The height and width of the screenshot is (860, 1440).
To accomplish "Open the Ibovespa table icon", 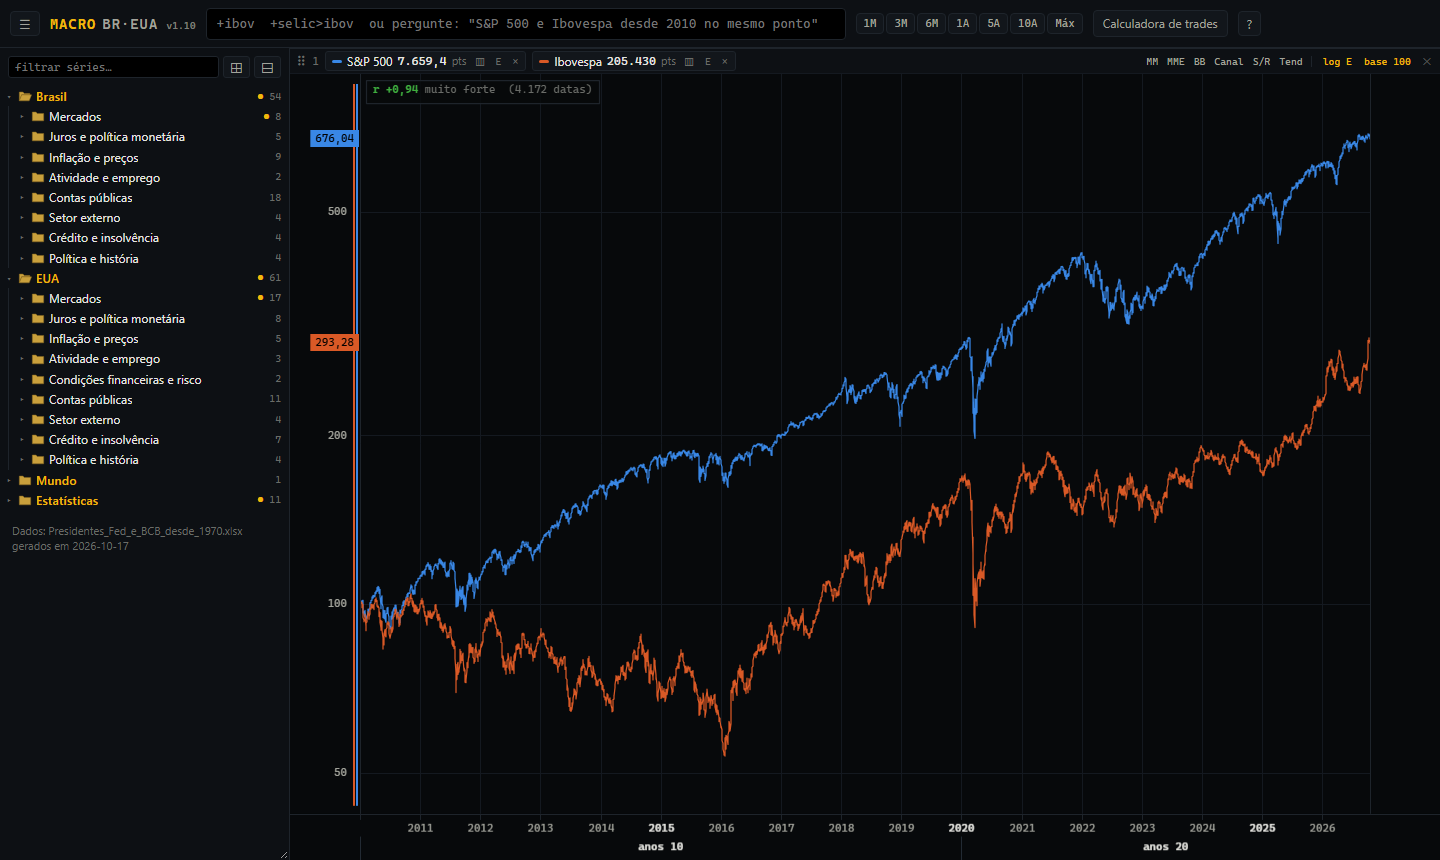I will [689, 62].
